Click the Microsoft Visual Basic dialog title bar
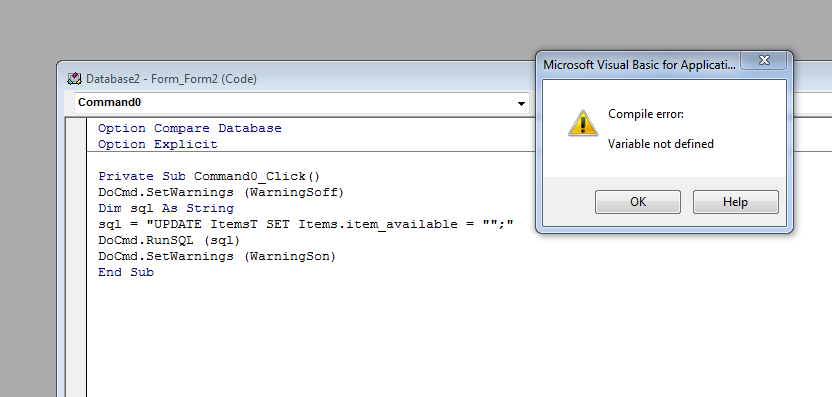Screen dimensions: 832x397 coord(639,65)
